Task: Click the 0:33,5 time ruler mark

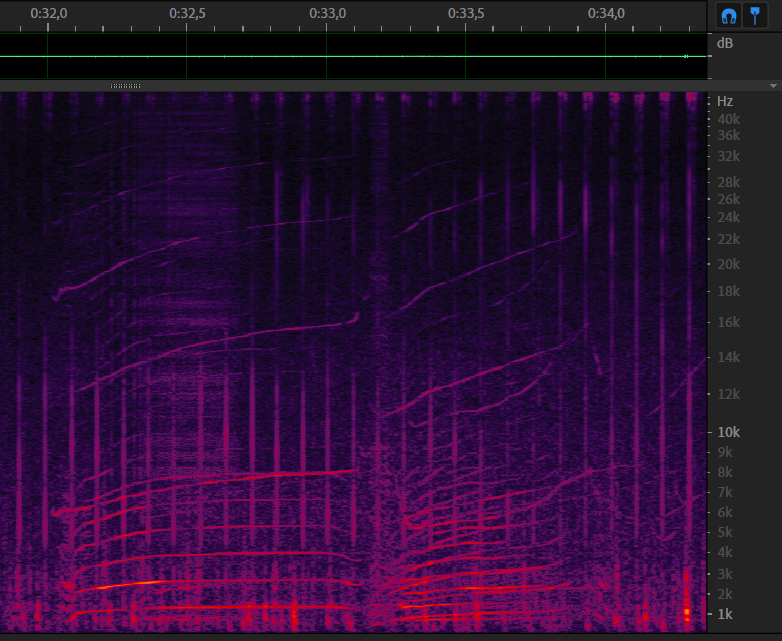Action: coord(466,13)
